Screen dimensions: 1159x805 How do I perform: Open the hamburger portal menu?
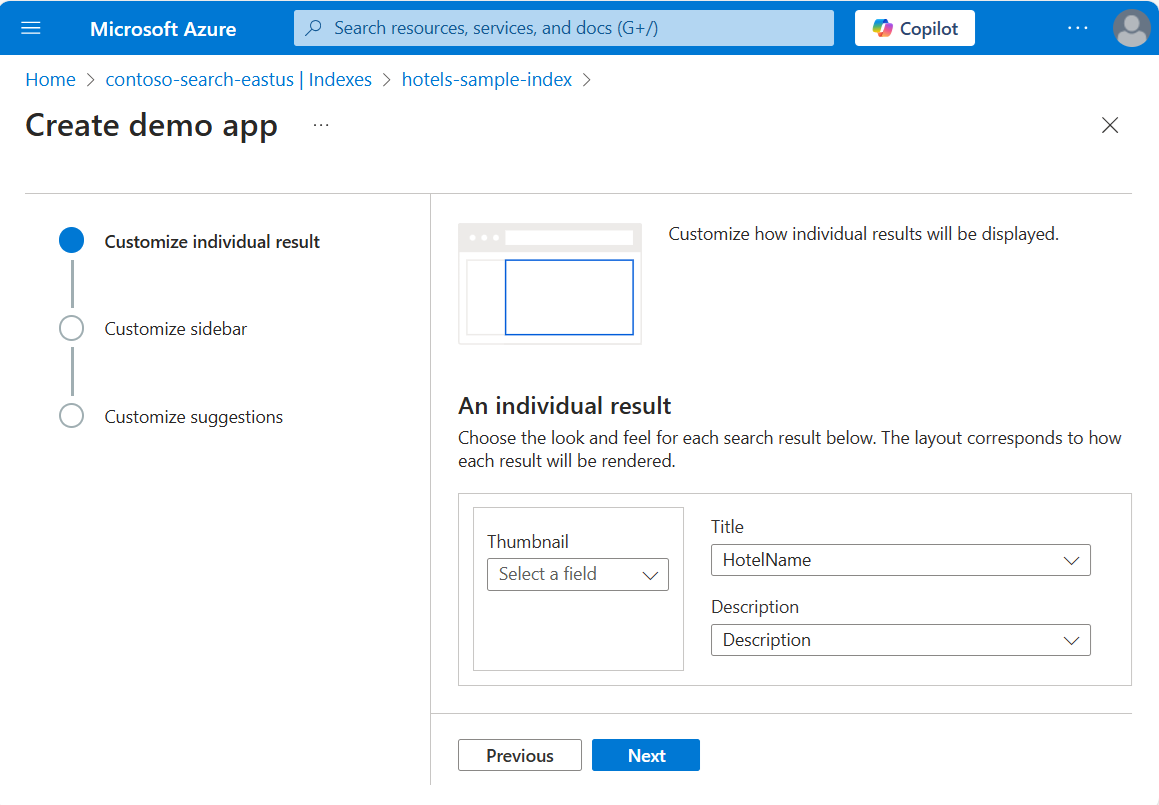coord(31,28)
